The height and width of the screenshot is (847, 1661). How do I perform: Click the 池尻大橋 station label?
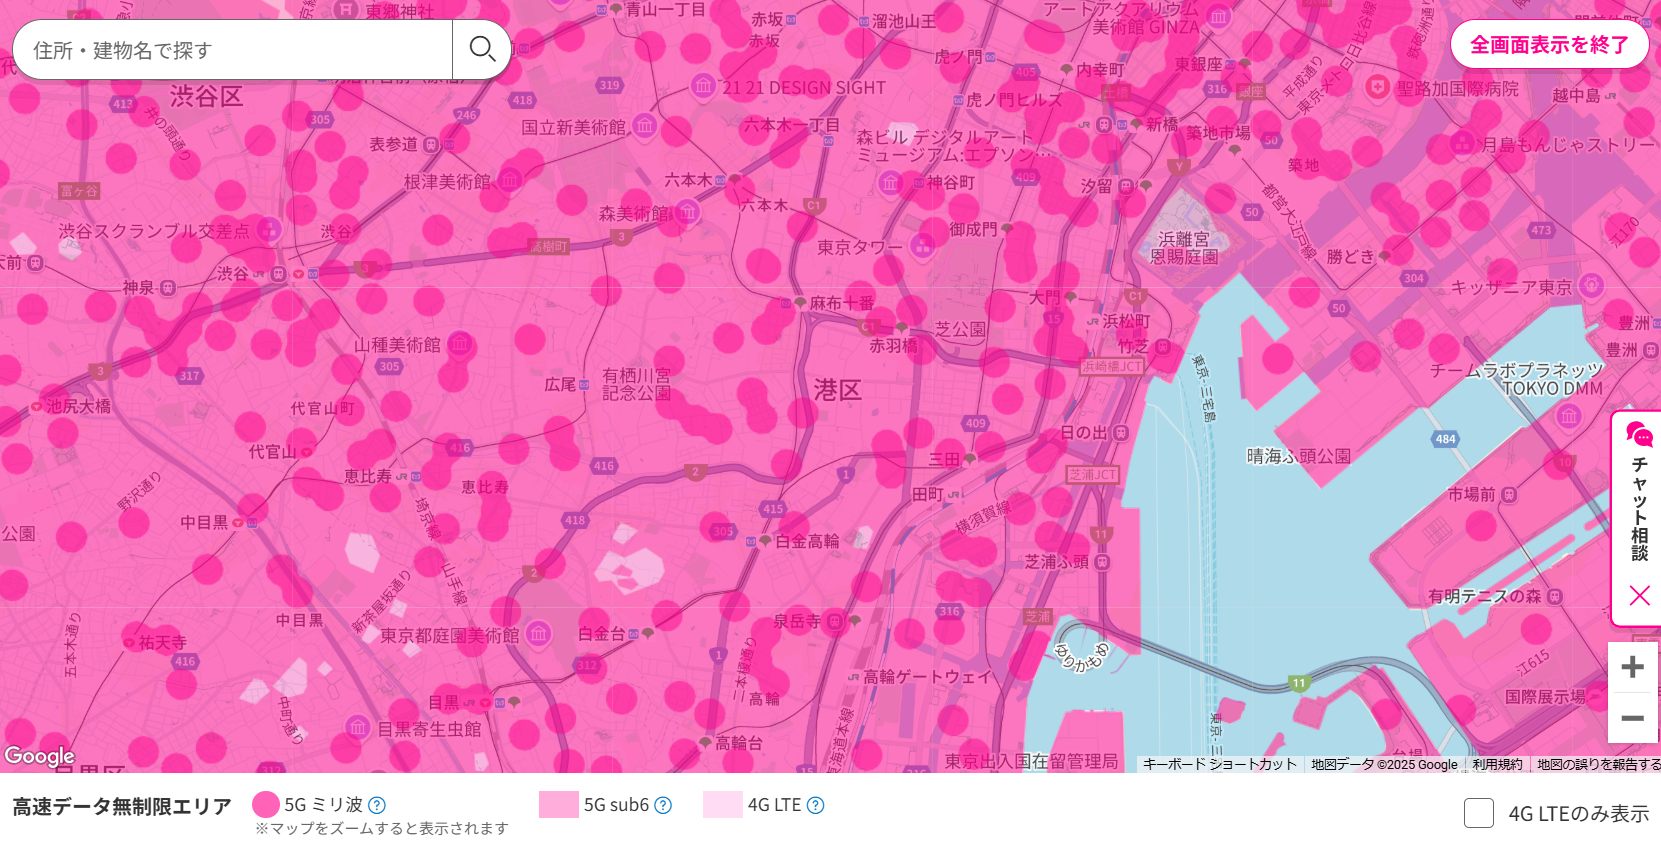tap(78, 406)
